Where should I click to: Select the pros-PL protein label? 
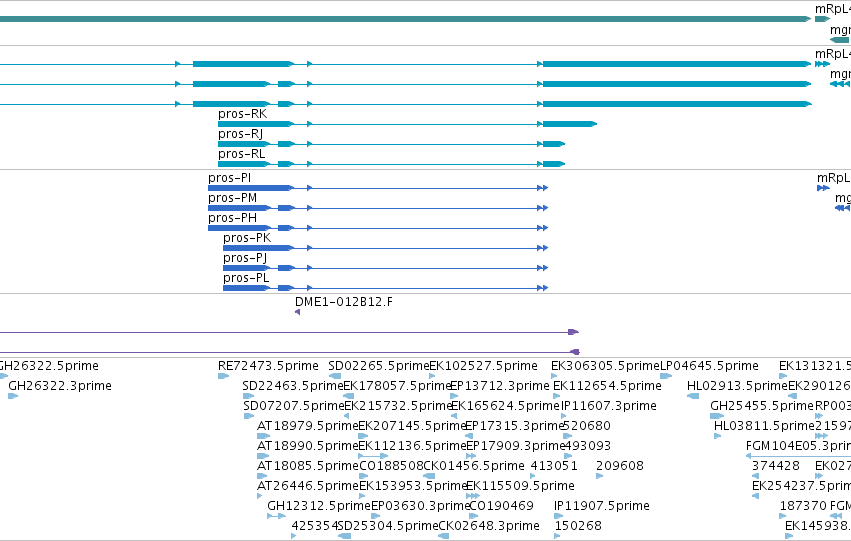tap(246, 278)
